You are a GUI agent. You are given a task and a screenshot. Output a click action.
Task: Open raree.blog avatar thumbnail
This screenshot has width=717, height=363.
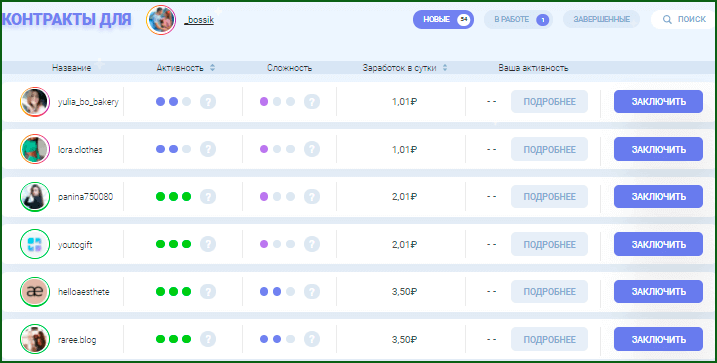[35, 339]
